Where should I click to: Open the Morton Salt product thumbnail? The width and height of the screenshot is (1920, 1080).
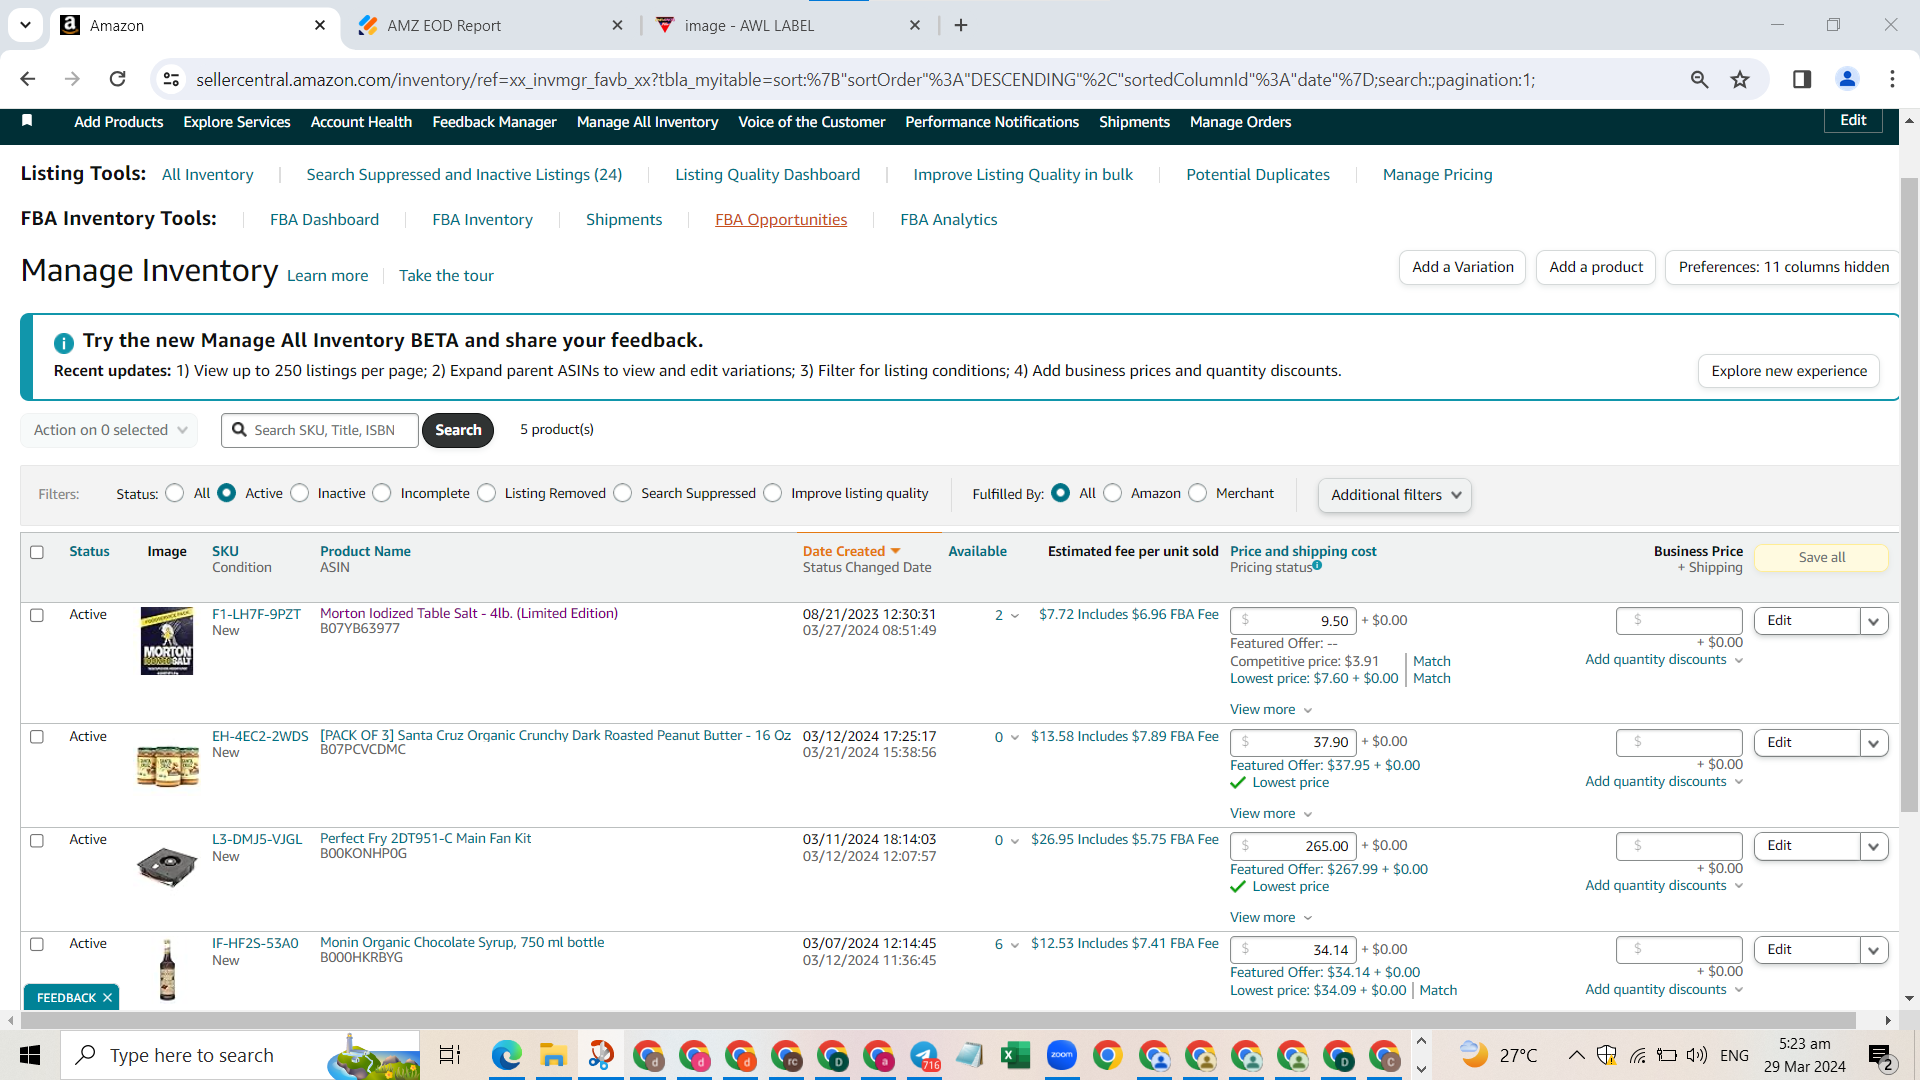click(x=167, y=641)
